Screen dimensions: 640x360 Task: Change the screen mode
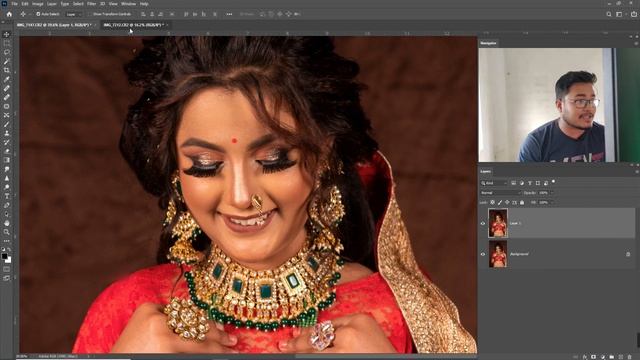coord(7,278)
